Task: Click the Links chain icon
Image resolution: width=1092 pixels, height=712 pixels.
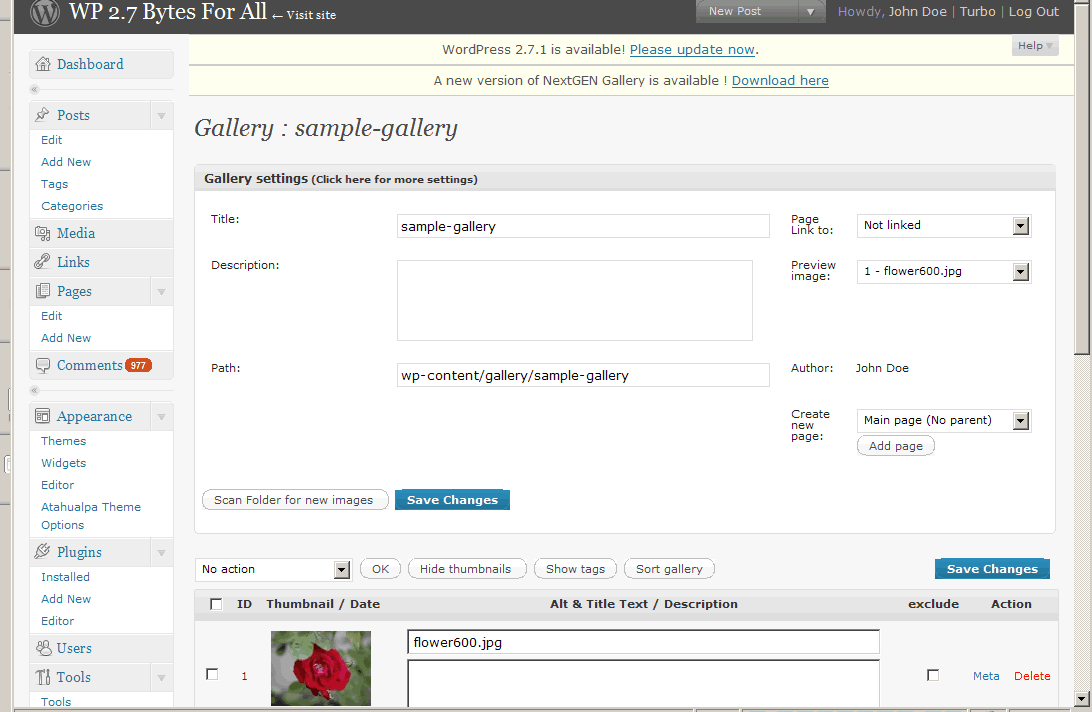Action: (x=42, y=262)
